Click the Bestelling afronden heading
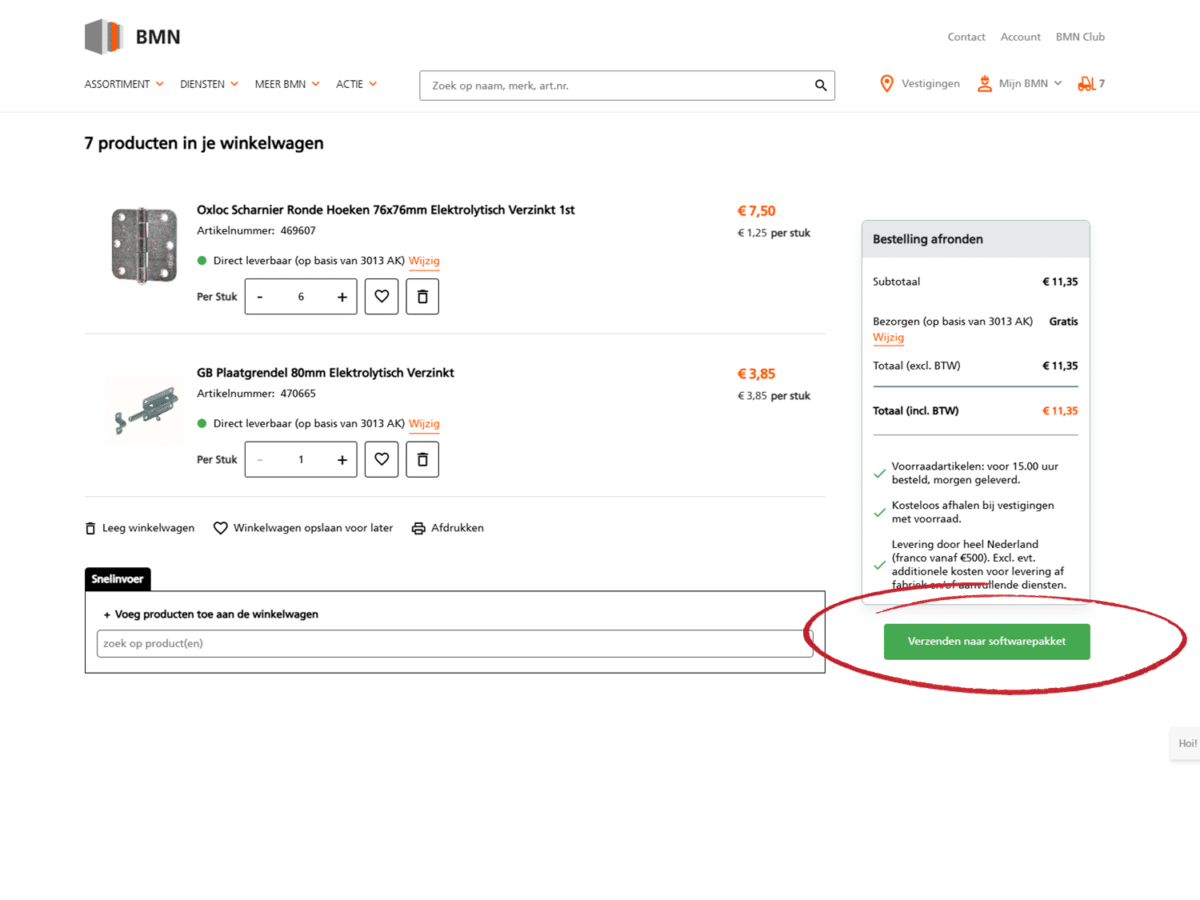The width and height of the screenshot is (1200, 900). [x=928, y=240]
